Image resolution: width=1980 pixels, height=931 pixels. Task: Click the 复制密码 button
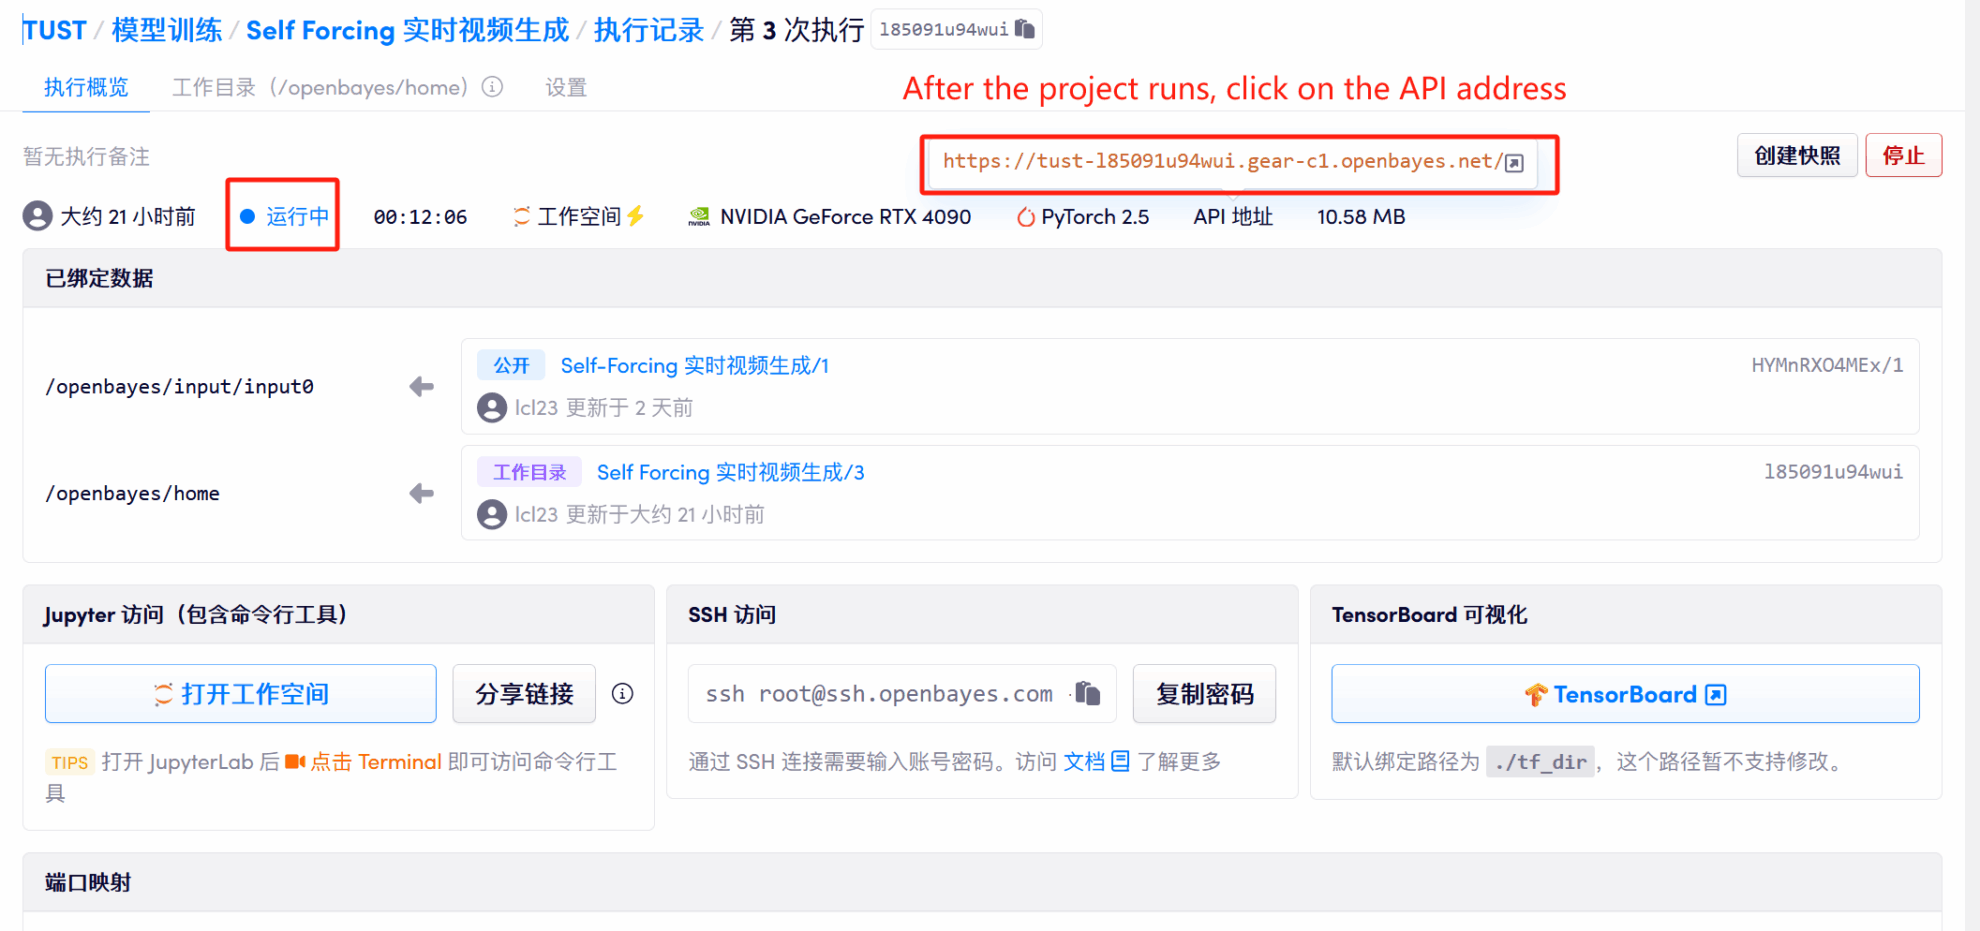1204,694
